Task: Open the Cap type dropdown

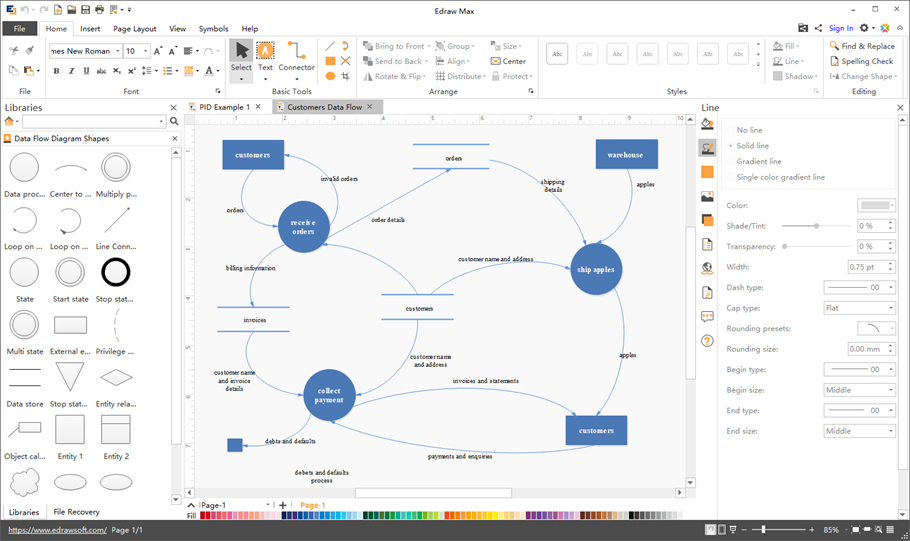Action: point(859,308)
